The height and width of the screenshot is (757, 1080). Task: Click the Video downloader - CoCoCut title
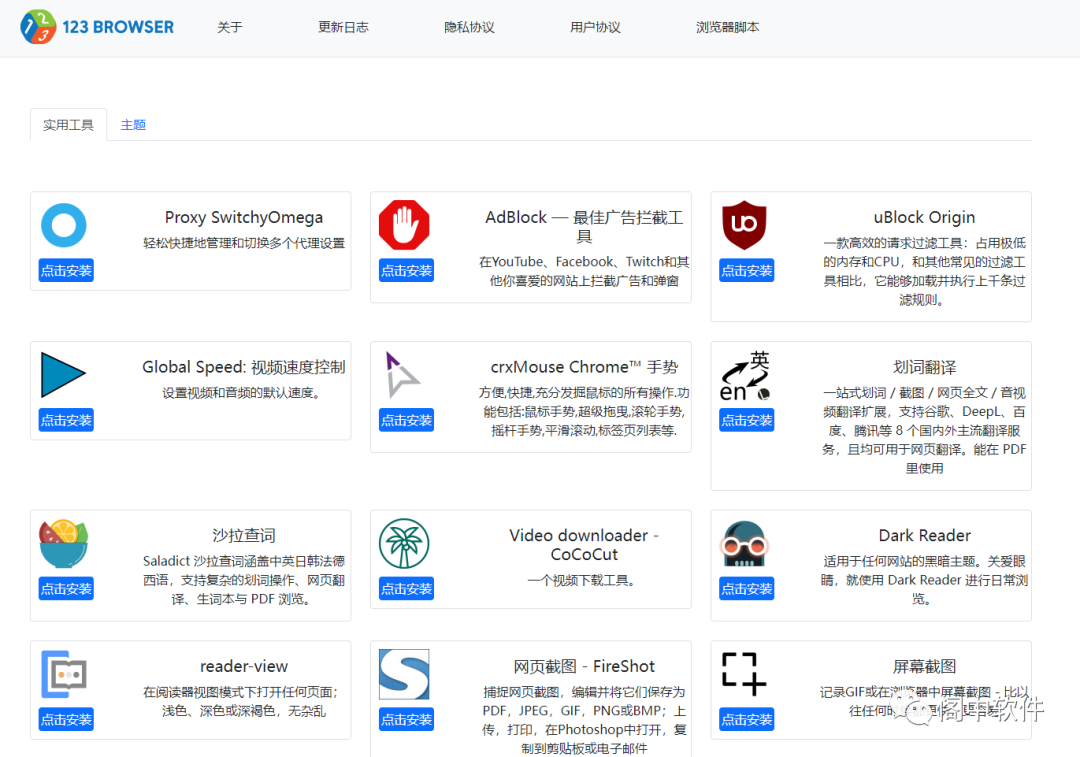pyautogui.click(x=584, y=545)
